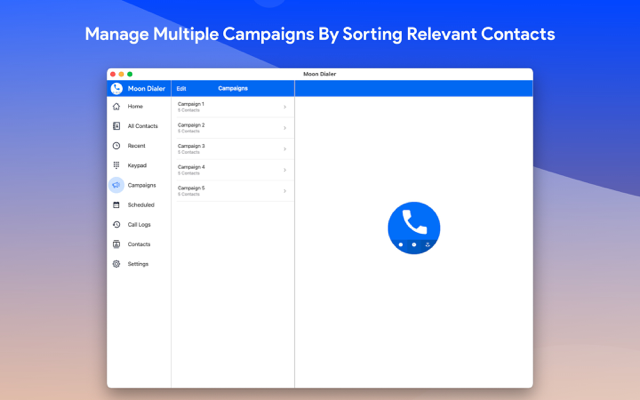Open the Contacts card icon in sidebar
Viewport: 640px width, 400px height.
117,244
